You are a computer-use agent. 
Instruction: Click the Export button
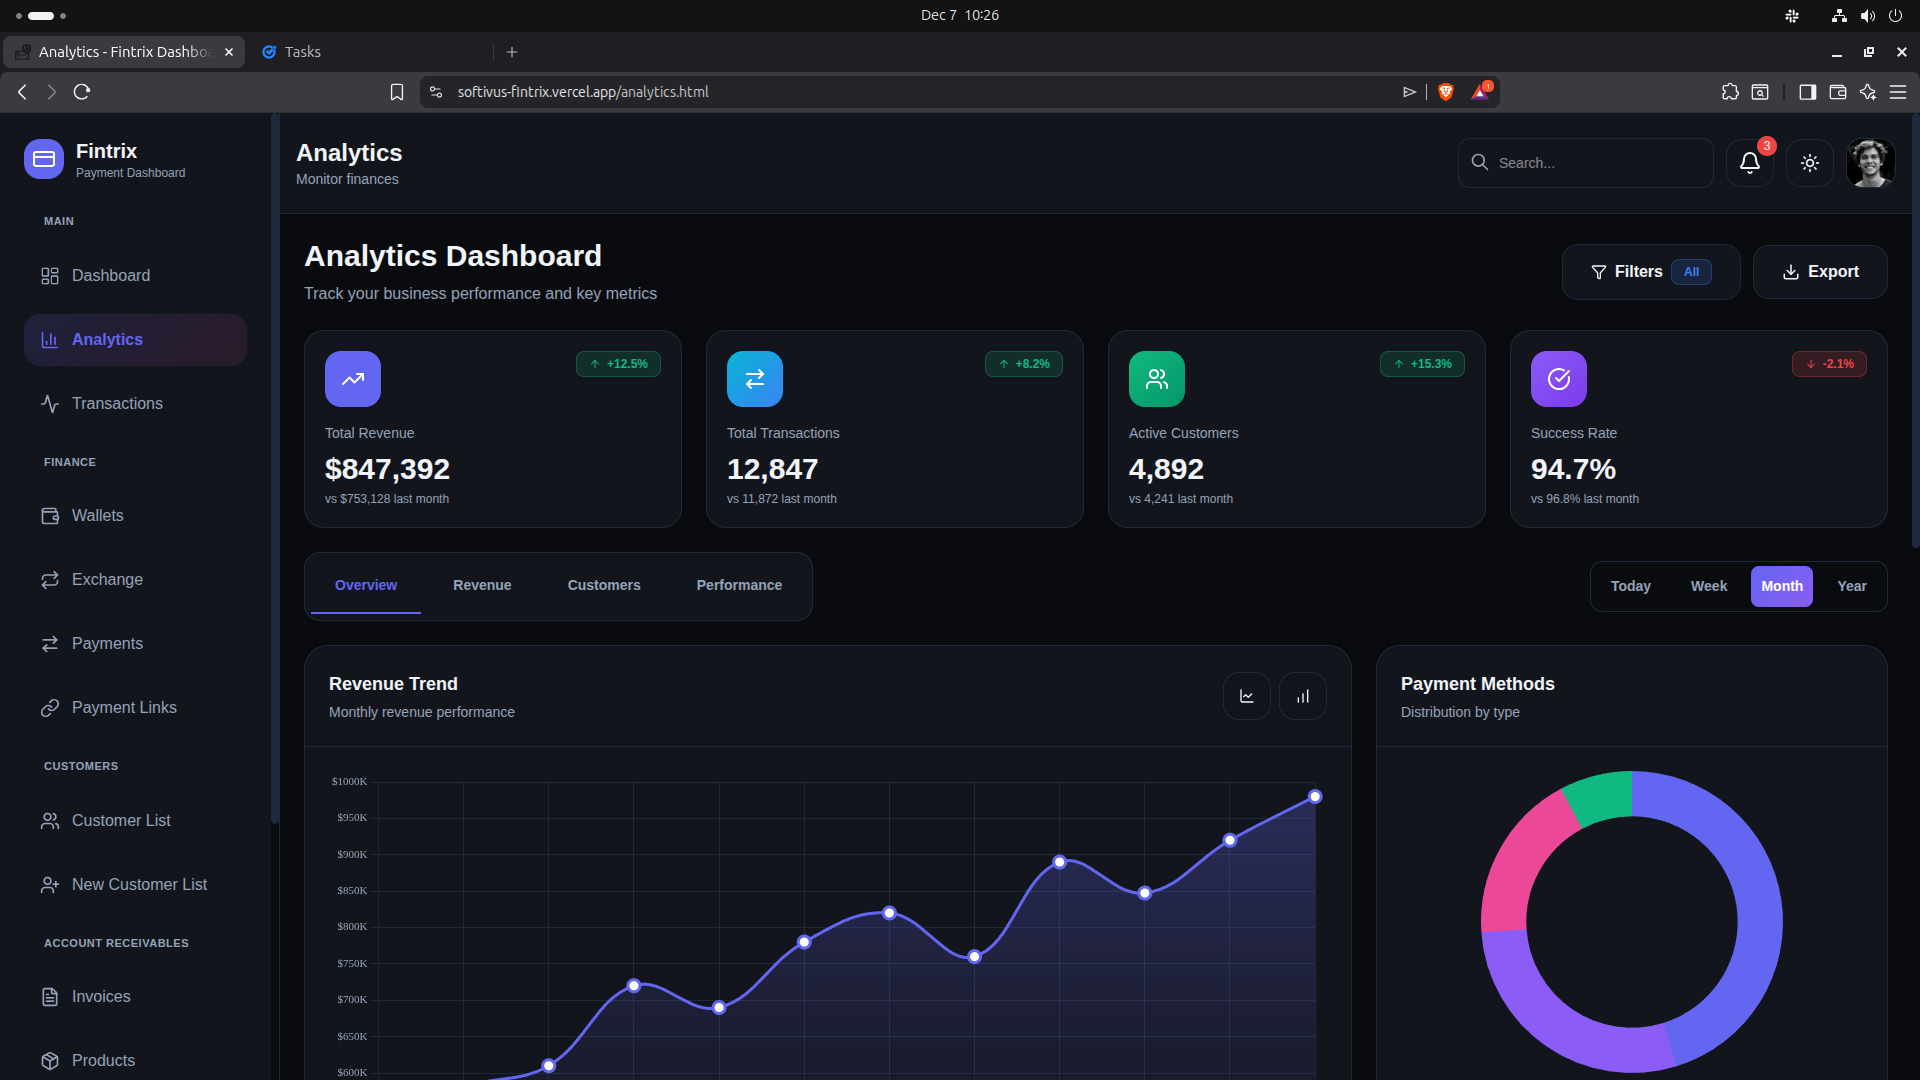[1819, 271]
